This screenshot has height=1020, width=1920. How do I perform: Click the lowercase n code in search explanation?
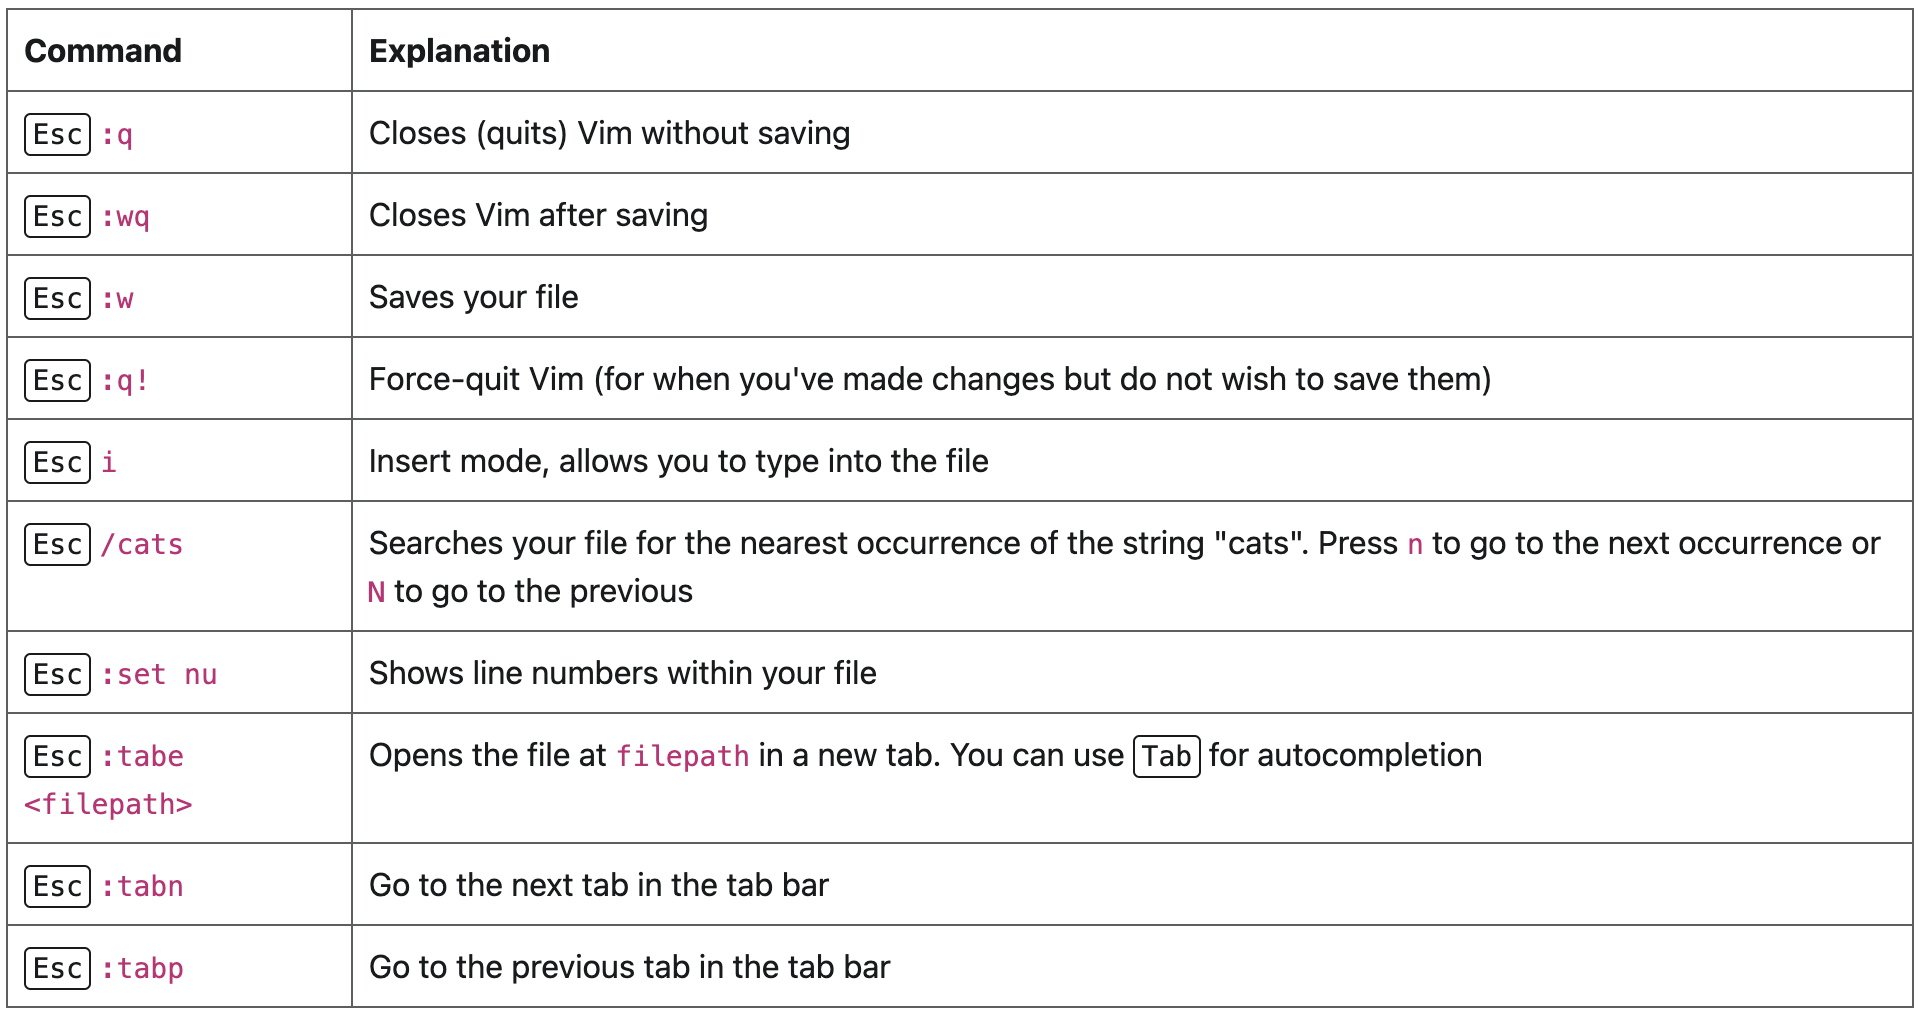pyautogui.click(x=1415, y=545)
